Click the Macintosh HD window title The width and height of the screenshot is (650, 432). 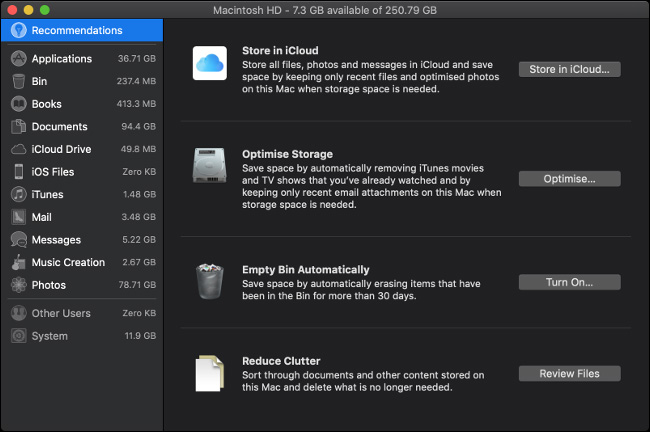[x=325, y=10]
